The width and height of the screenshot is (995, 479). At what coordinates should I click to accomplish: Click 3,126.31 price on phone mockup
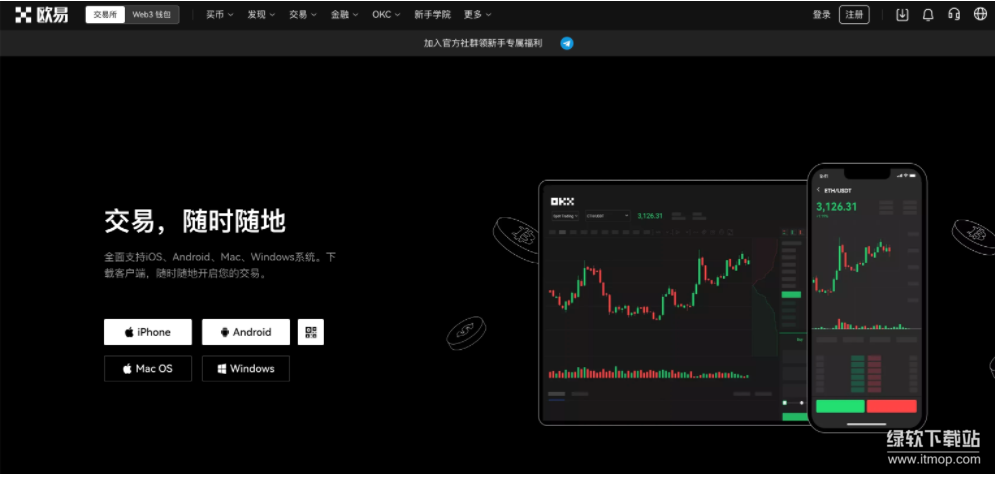pyautogui.click(x=836, y=206)
